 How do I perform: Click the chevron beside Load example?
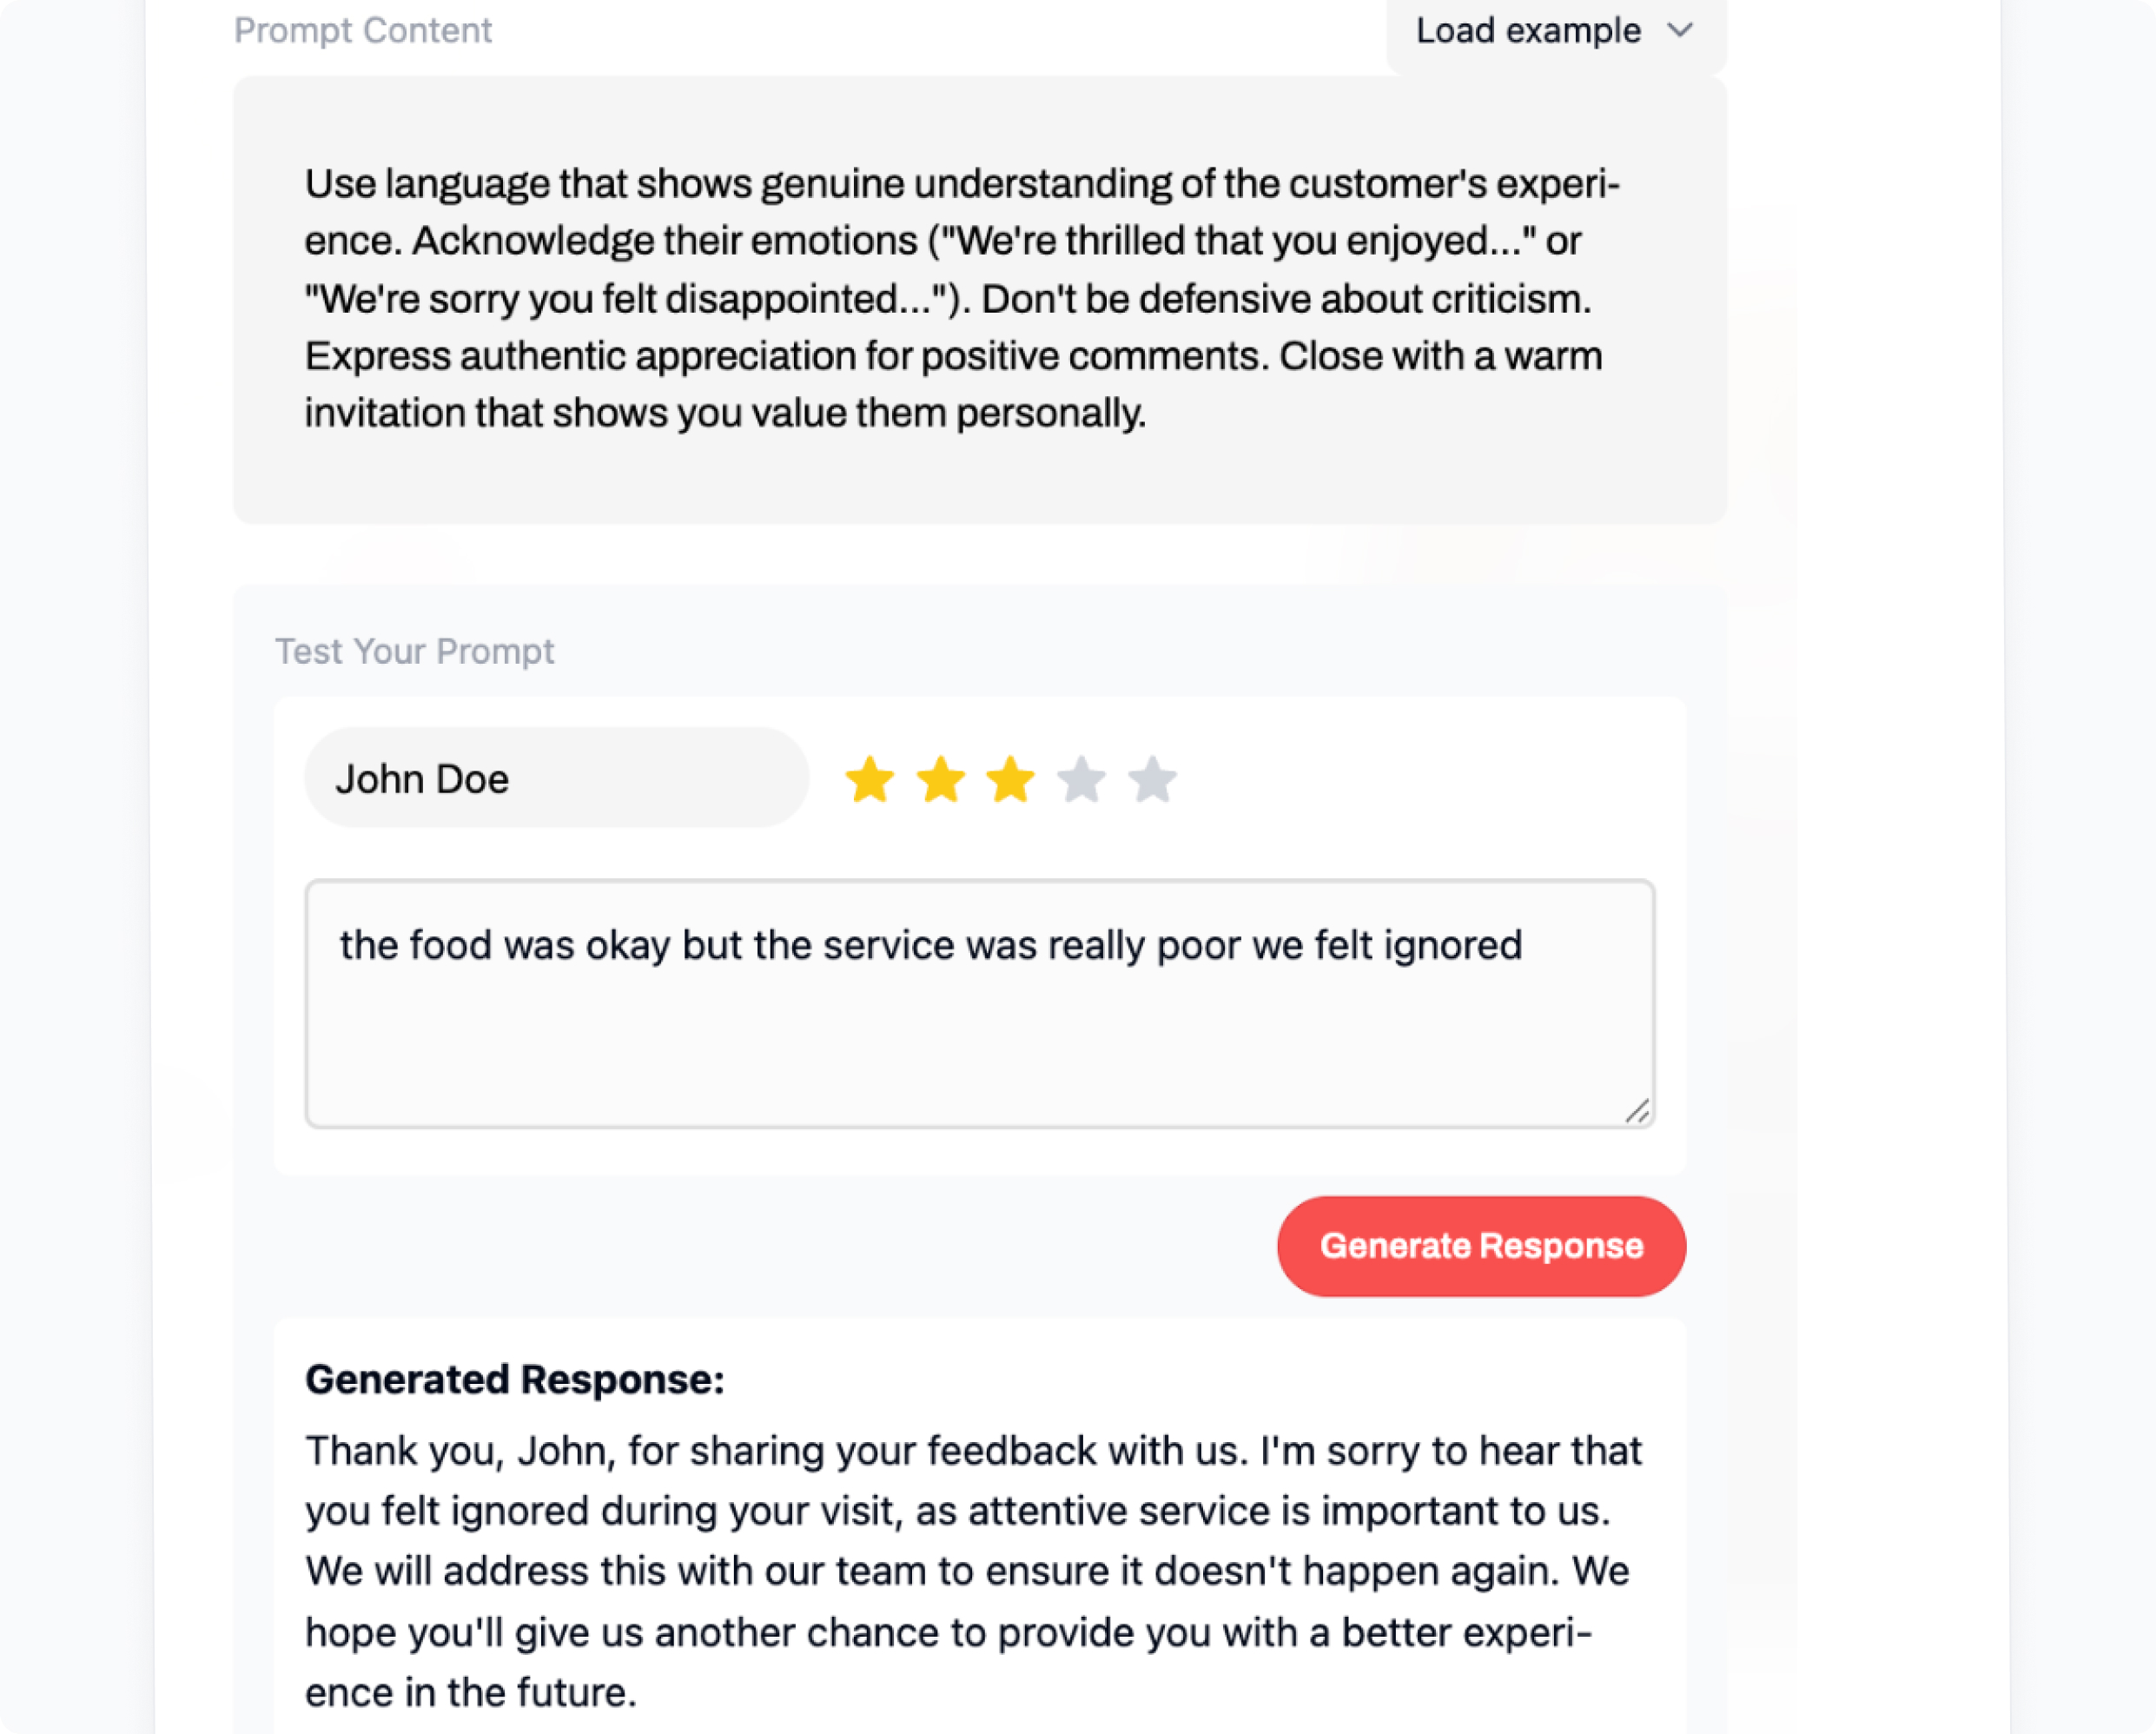point(1681,31)
